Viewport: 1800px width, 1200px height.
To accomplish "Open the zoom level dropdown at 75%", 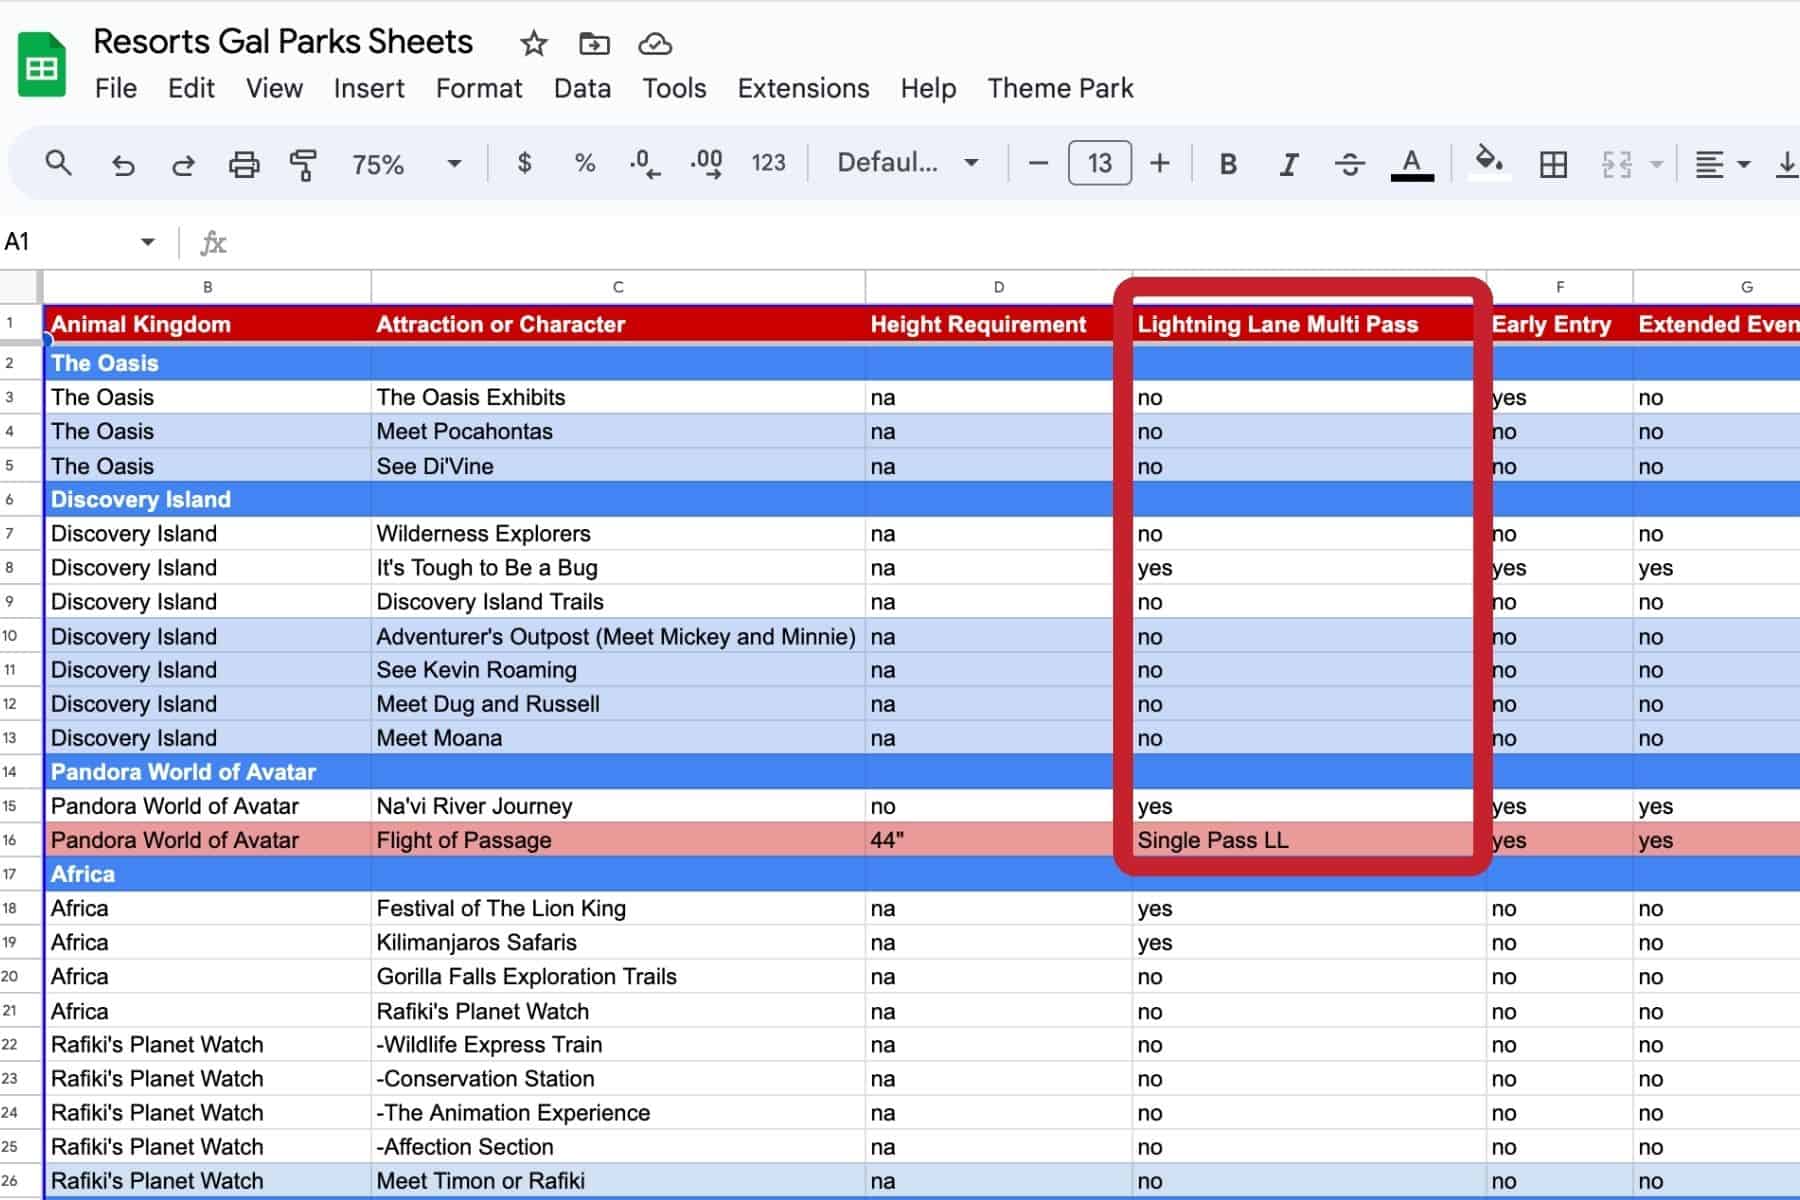I will 406,163.
